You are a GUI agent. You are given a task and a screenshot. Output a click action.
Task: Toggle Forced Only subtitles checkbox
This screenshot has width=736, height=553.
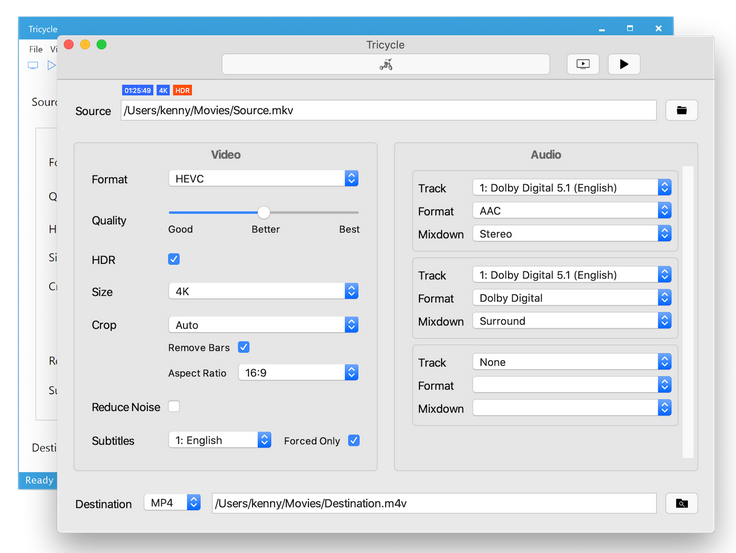click(354, 440)
